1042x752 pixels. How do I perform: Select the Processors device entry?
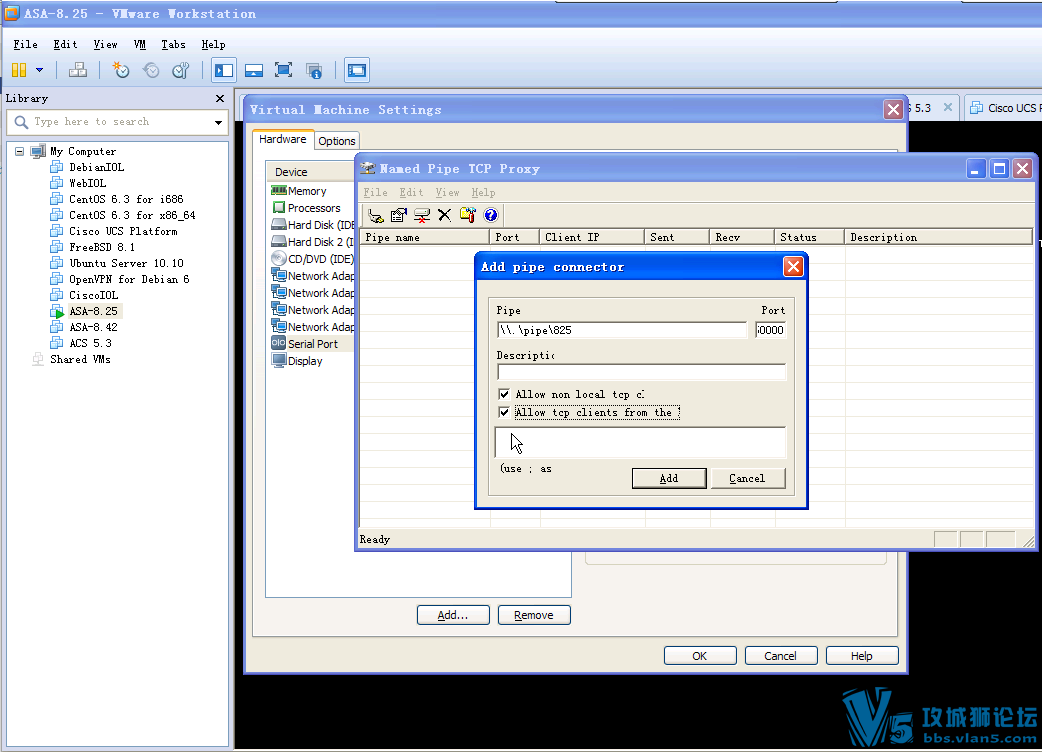(306, 208)
